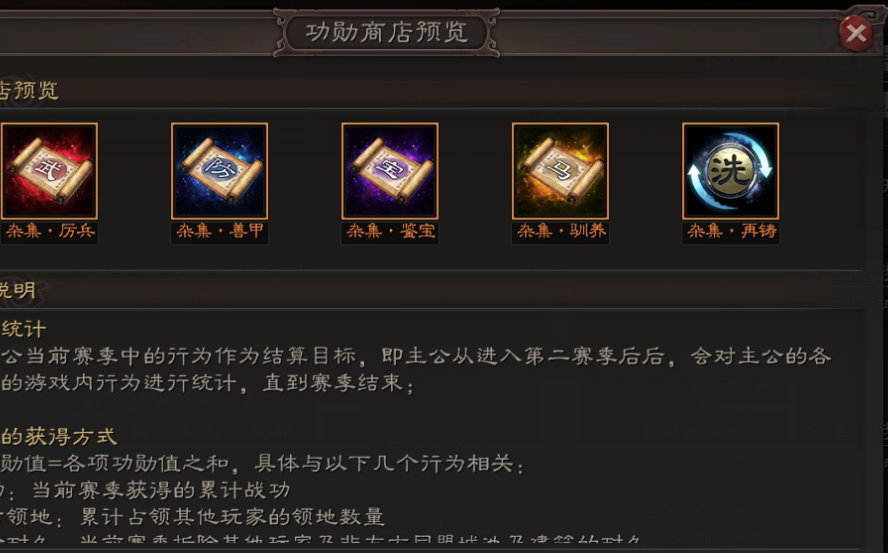888x553 pixels.
Task: Close the 功勋商店预览 window
Action: point(856,33)
